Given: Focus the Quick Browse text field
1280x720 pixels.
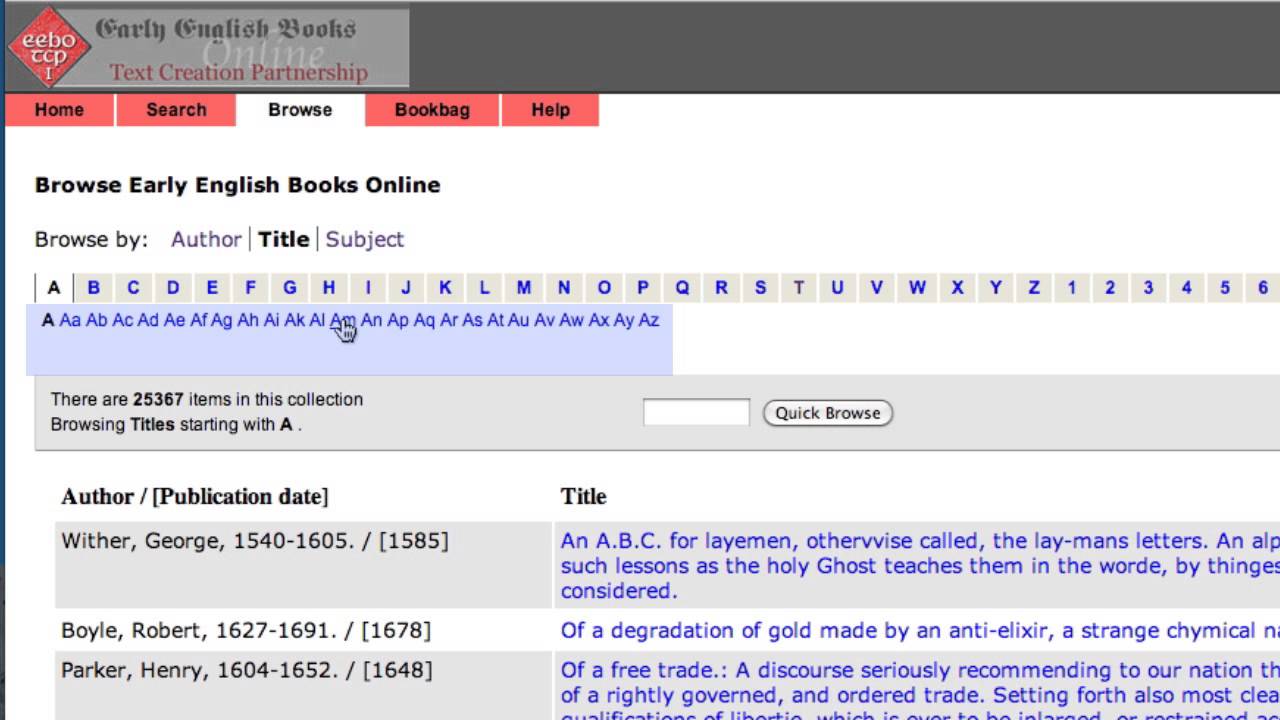Looking at the screenshot, I should click(x=696, y=412).
